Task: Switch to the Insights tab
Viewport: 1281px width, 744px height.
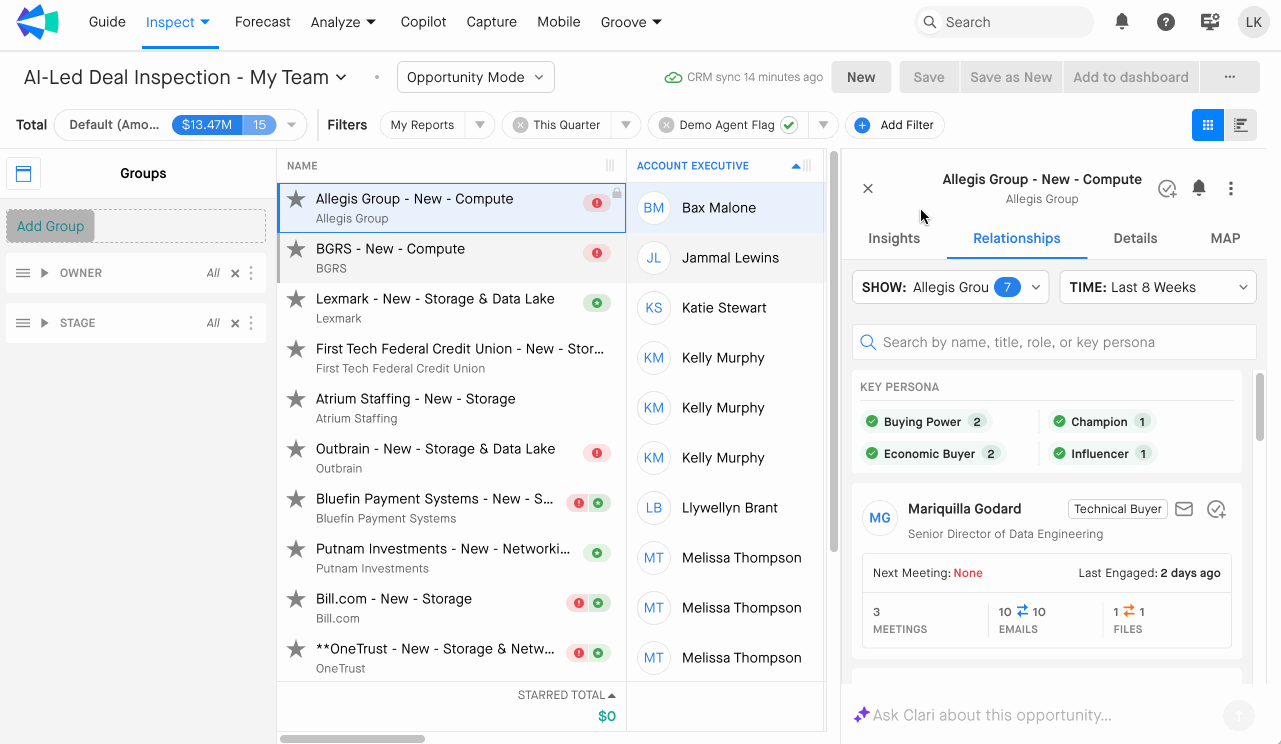Action: coord(894,238)
